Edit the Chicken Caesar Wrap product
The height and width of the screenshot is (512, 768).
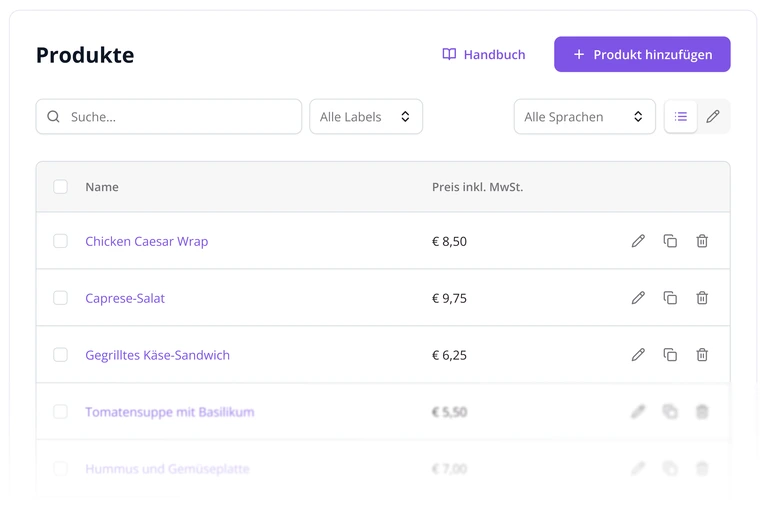(x=638, y=241)
